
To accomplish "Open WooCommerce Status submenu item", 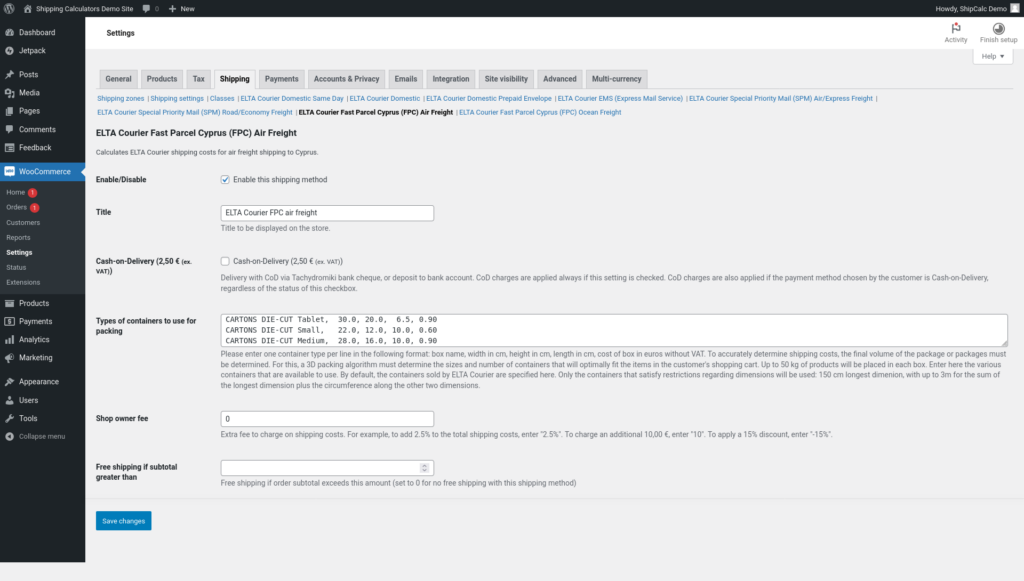I will 16,268.
